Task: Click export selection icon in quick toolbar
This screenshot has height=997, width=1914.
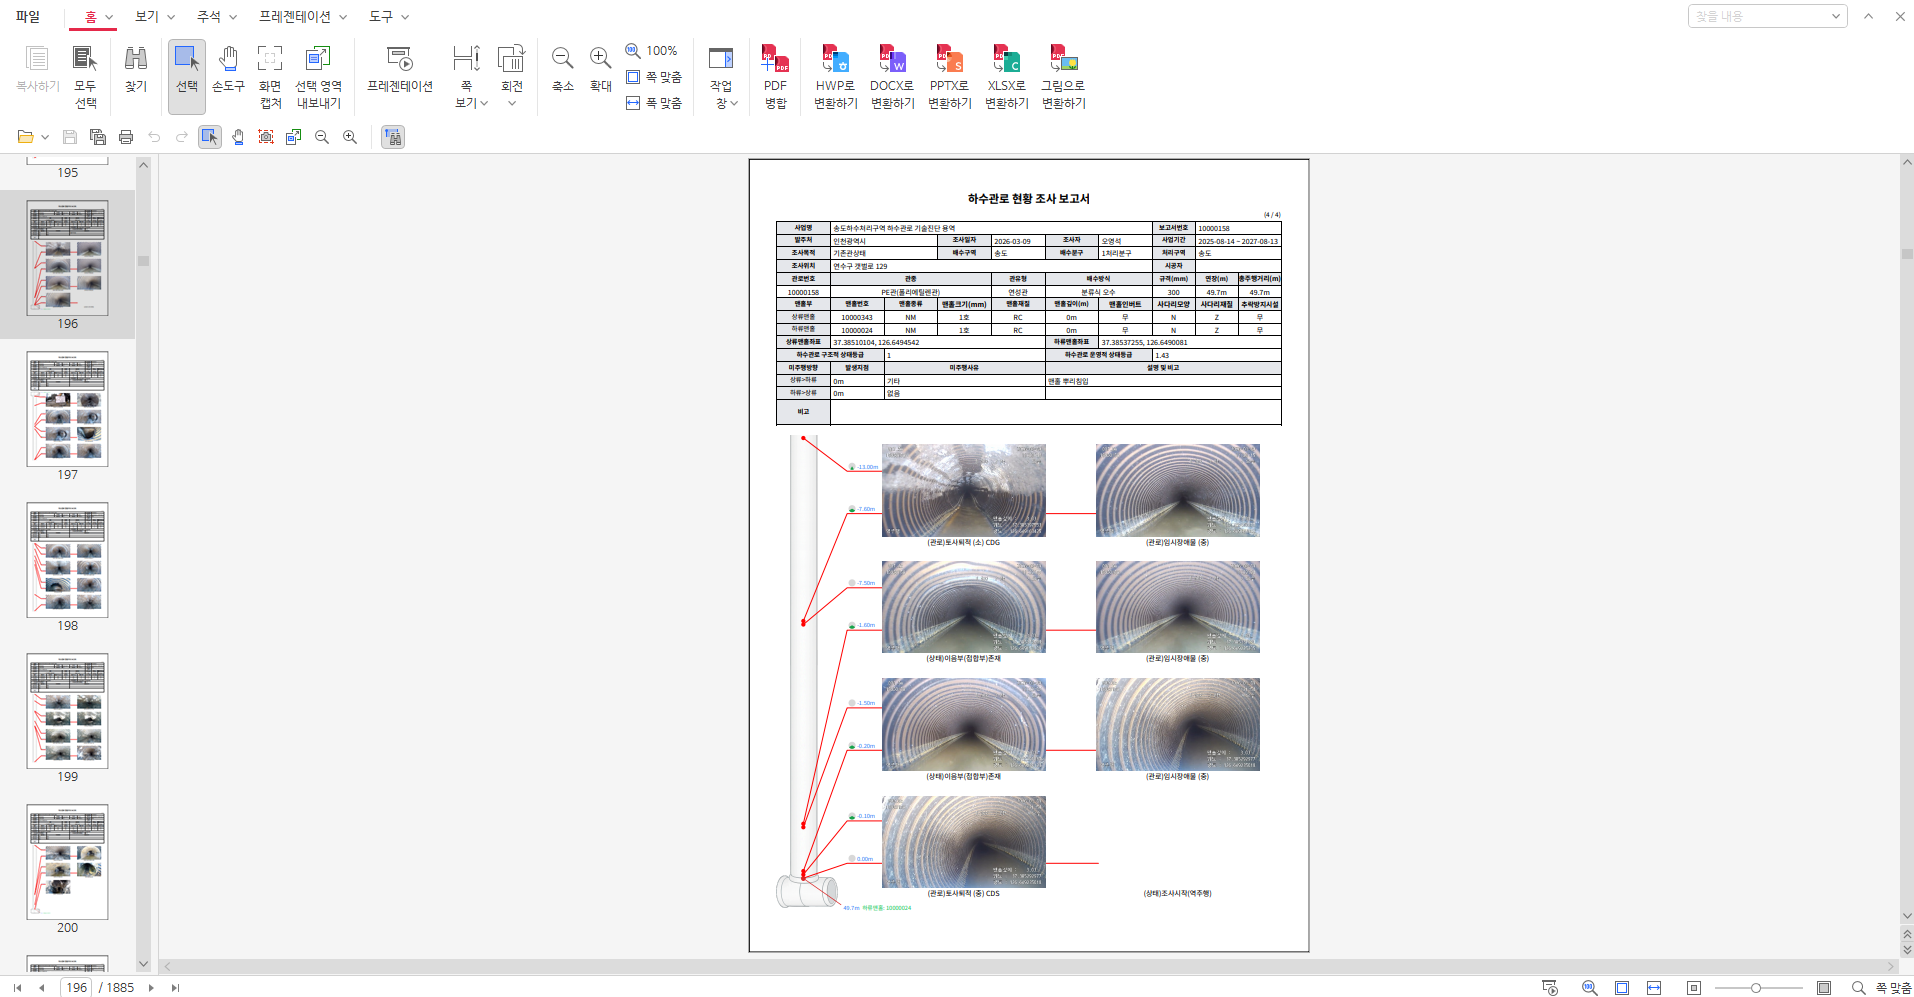Action: pyautogui.click(x=294, y=137)
